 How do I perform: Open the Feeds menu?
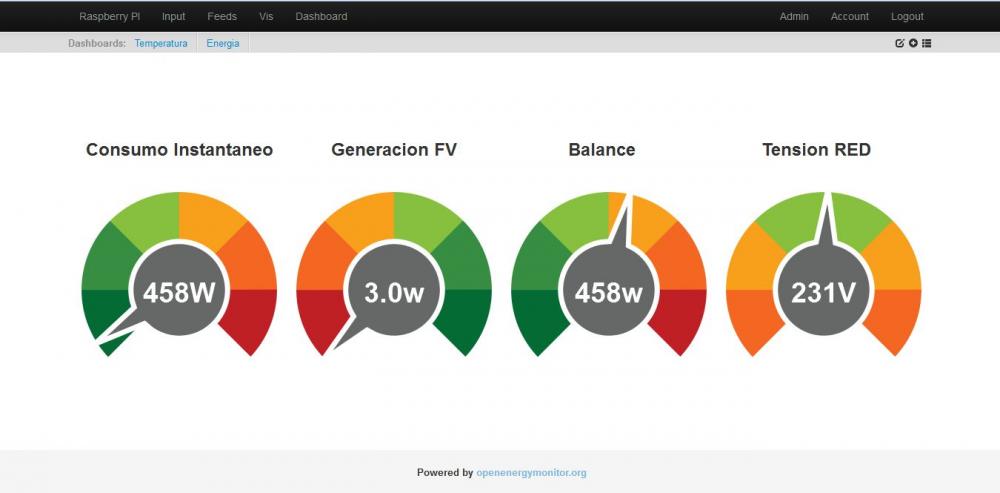coord(222,17)
